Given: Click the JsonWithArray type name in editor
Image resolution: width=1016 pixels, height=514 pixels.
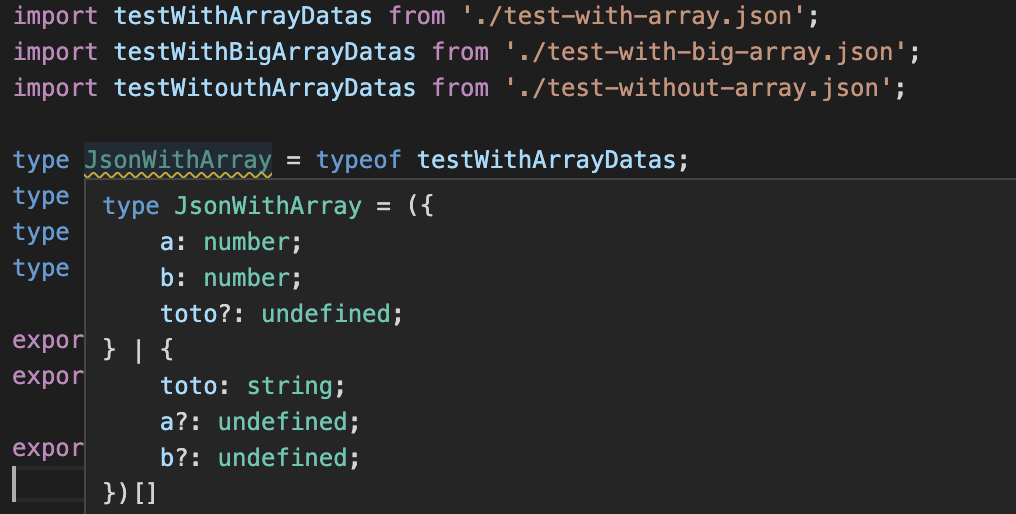Looking at the screenshot, I should 178,160.
